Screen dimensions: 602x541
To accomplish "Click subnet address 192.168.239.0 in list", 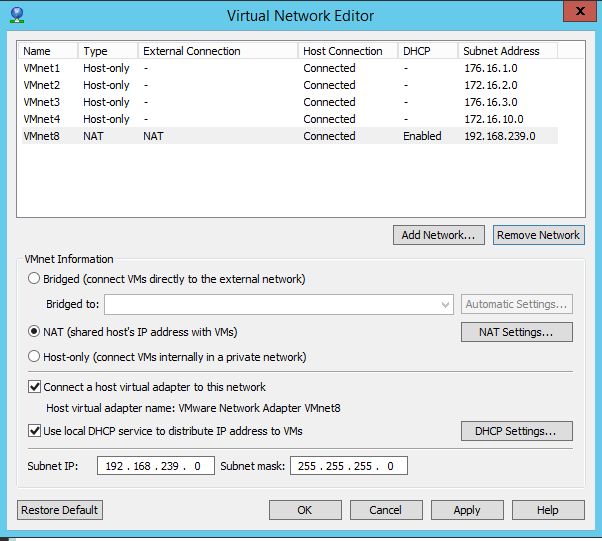I will pos(500,136).
